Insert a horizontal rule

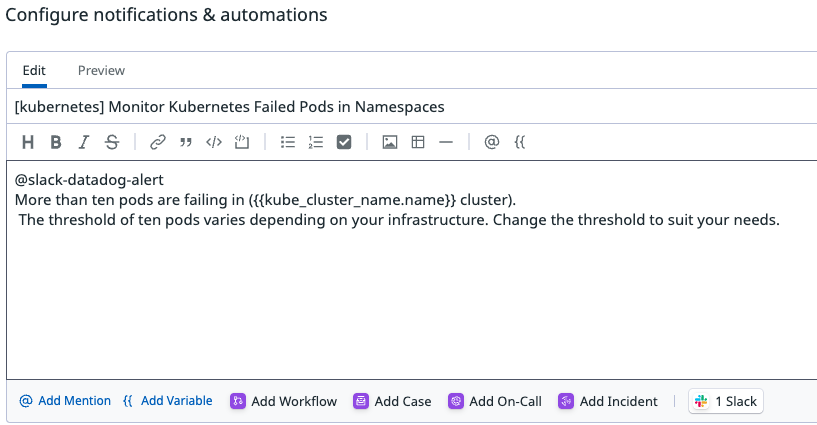point(446,142)
